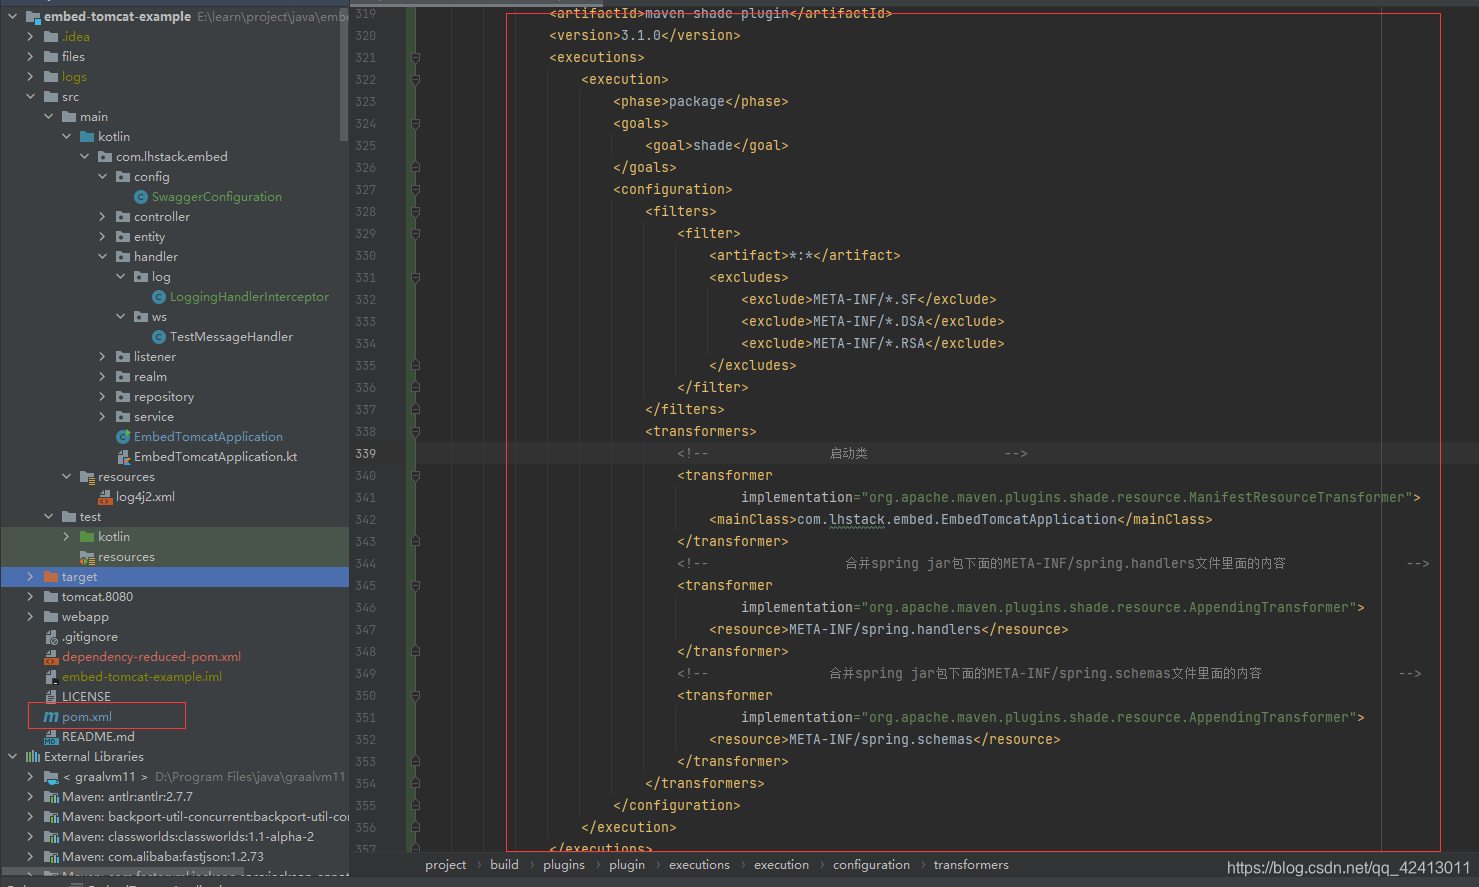Click the fold marker on line 340

click(x=415, y=476)
